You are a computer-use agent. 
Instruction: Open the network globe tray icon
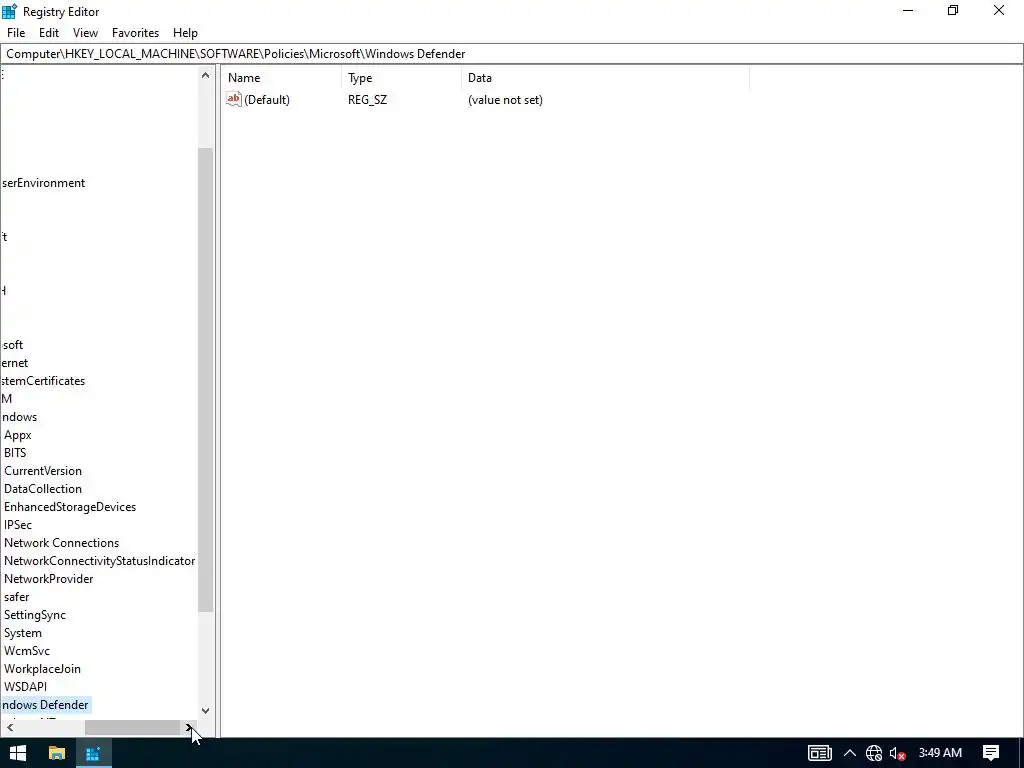pyautogui.click(x=874, y=753)
